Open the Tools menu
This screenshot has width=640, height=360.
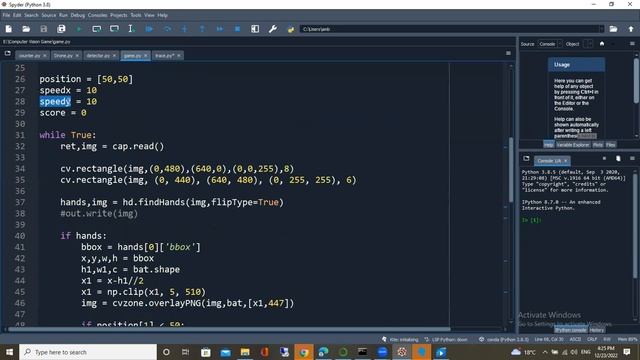point(136,15)
